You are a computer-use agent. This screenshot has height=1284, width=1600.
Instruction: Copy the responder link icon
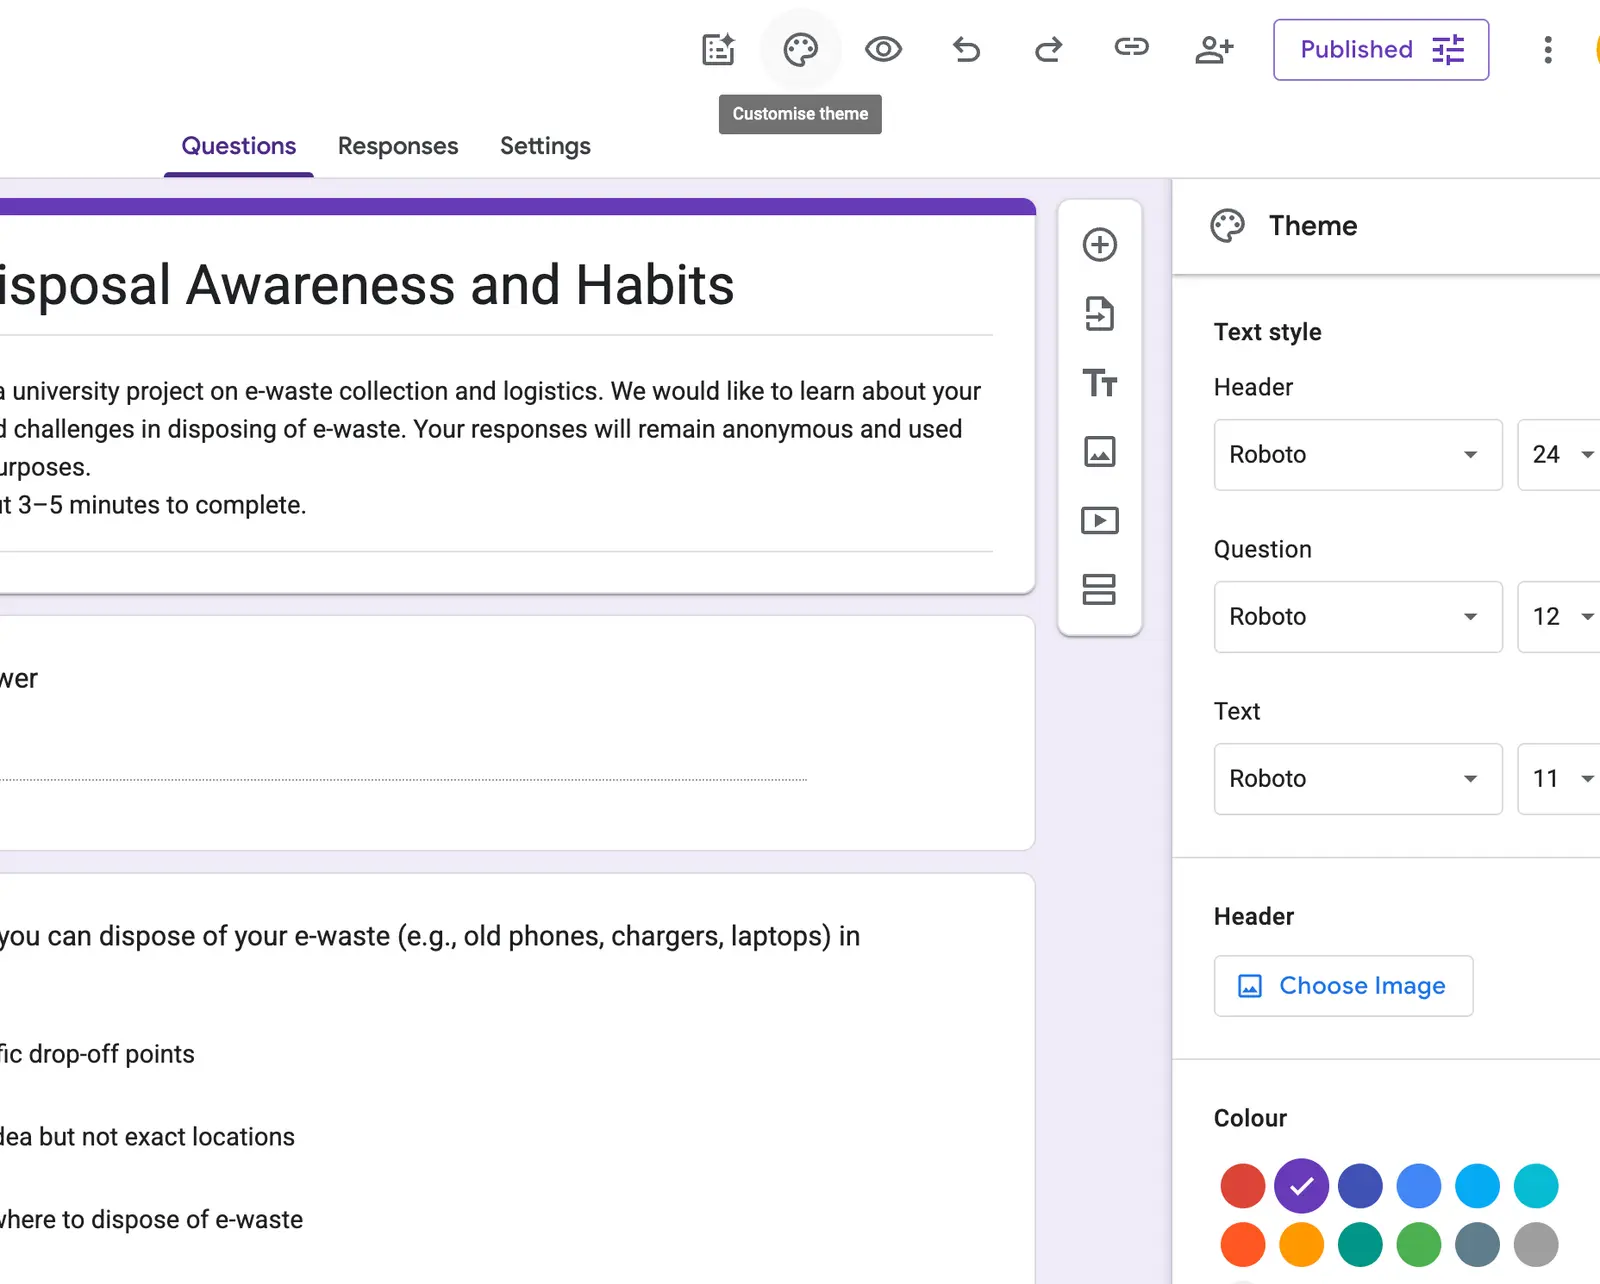point(1131,47)
